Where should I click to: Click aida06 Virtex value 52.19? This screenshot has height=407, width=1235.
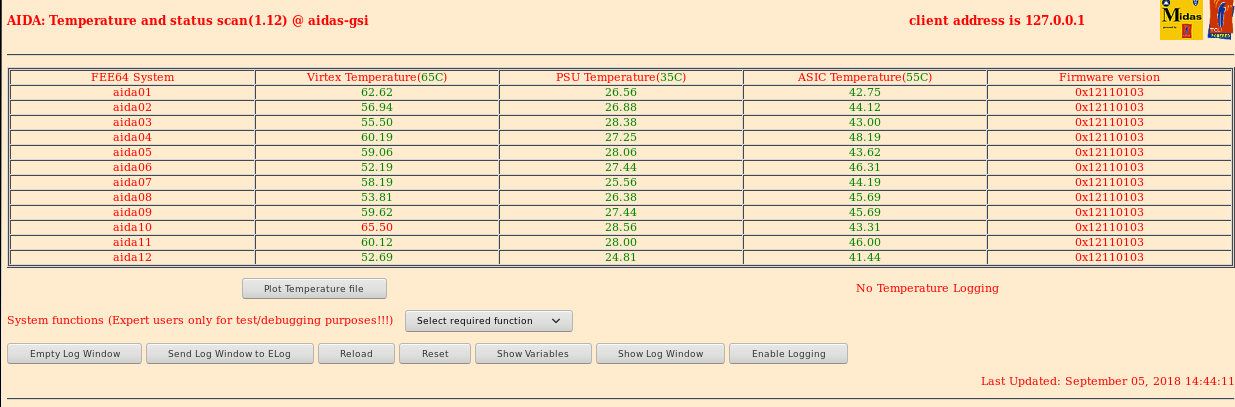click(377, 167)
